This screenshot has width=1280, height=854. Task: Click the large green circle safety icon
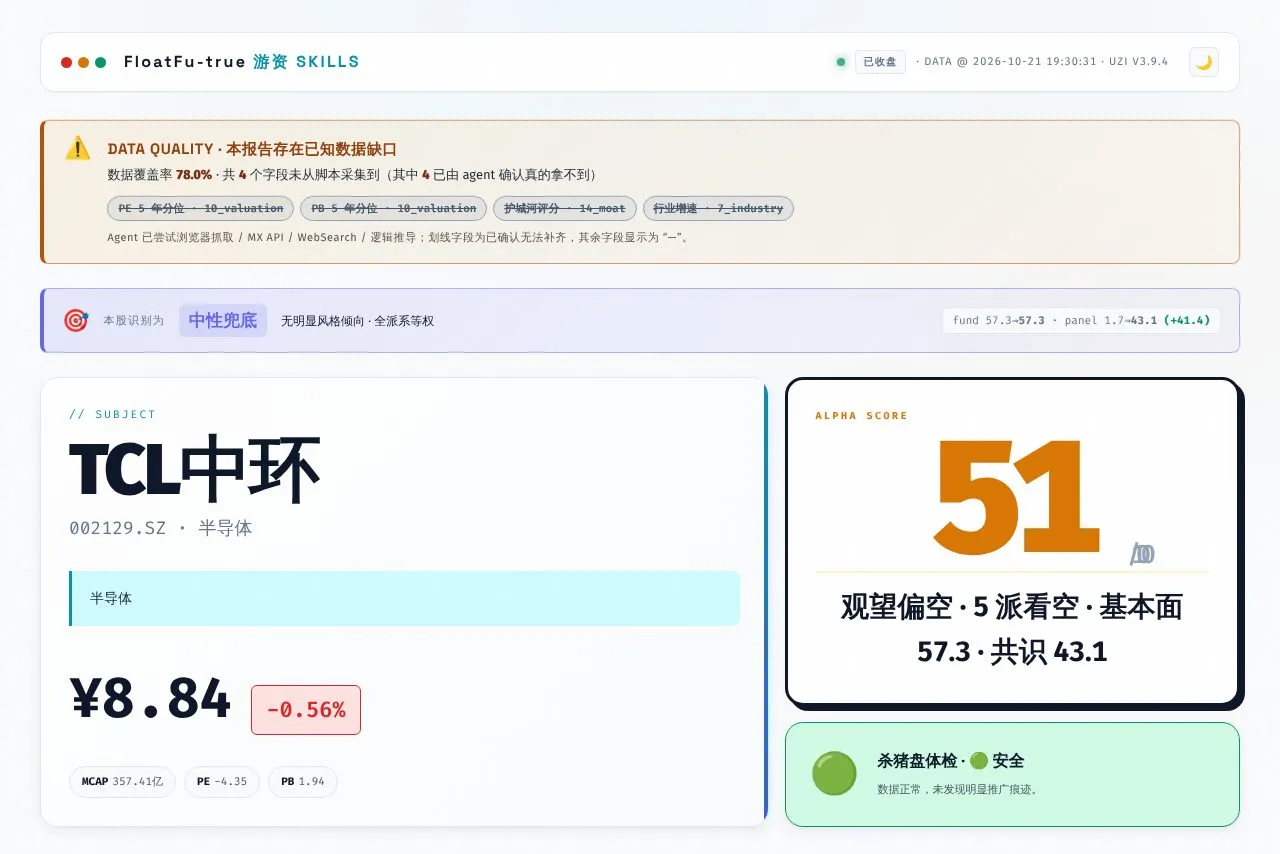click(x=834, y=774)
